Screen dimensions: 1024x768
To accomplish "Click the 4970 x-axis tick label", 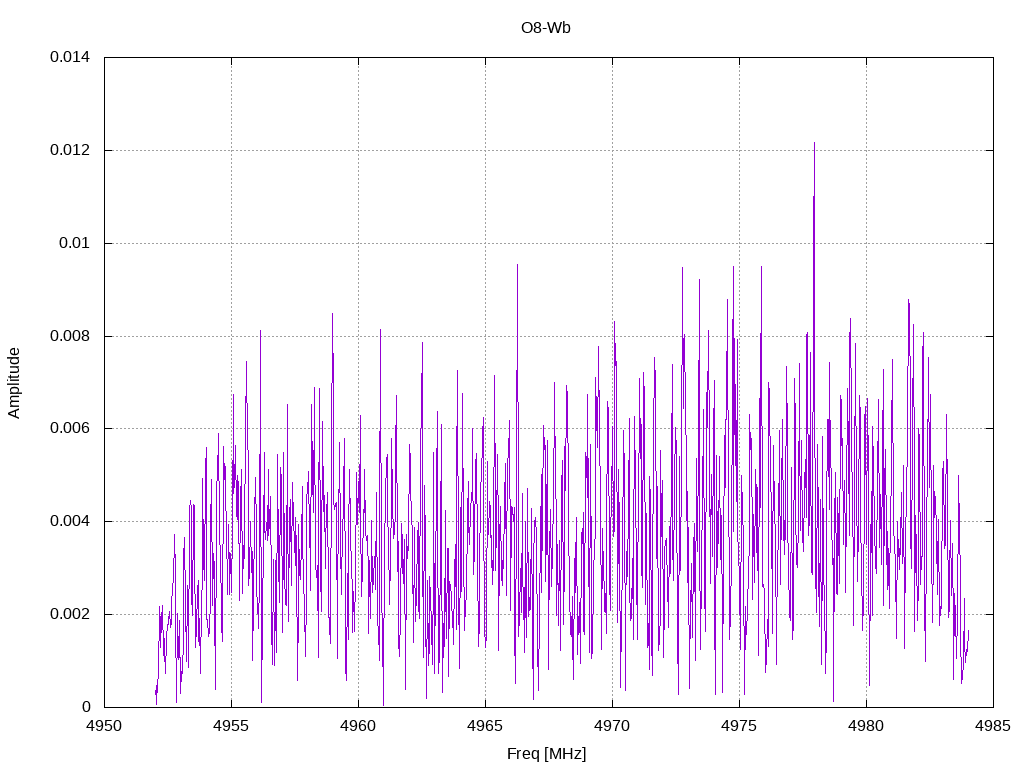I will click(x=612, y=726).
